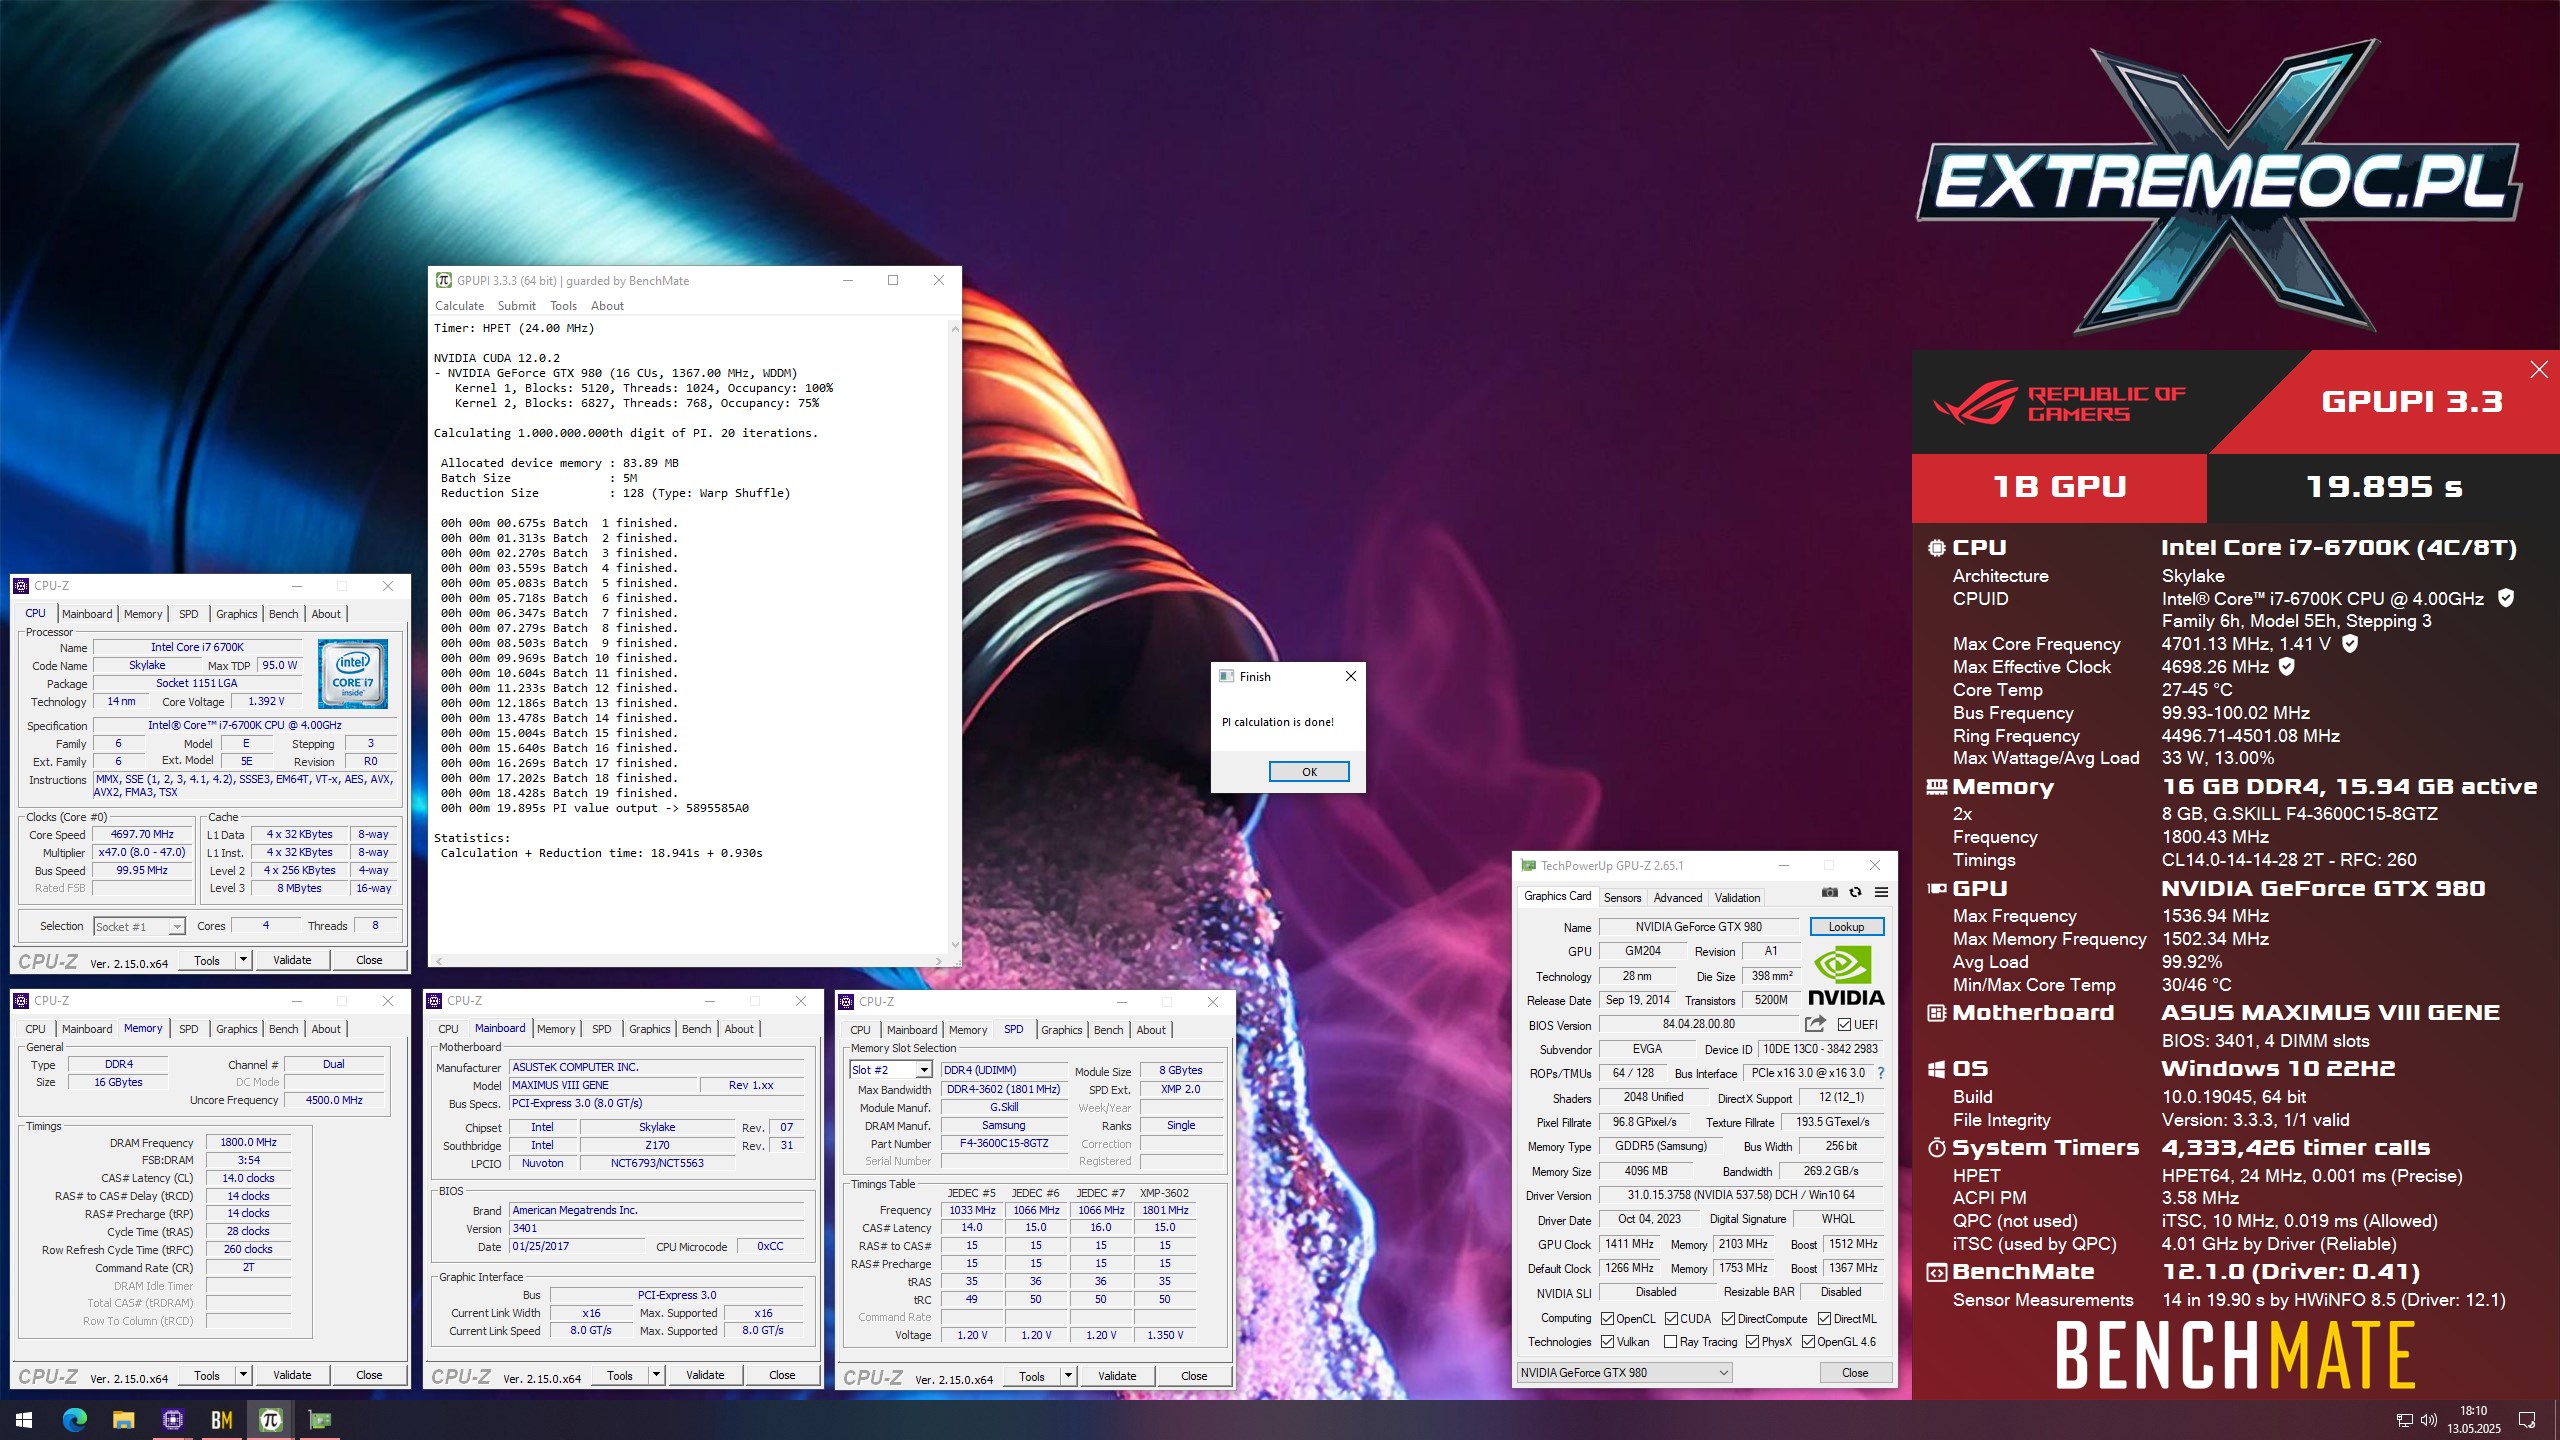Enable the Ray Tracing checkbox
Image resolution: width=2560 pixels, height=1440 pixels.
pos(1671,1342)
